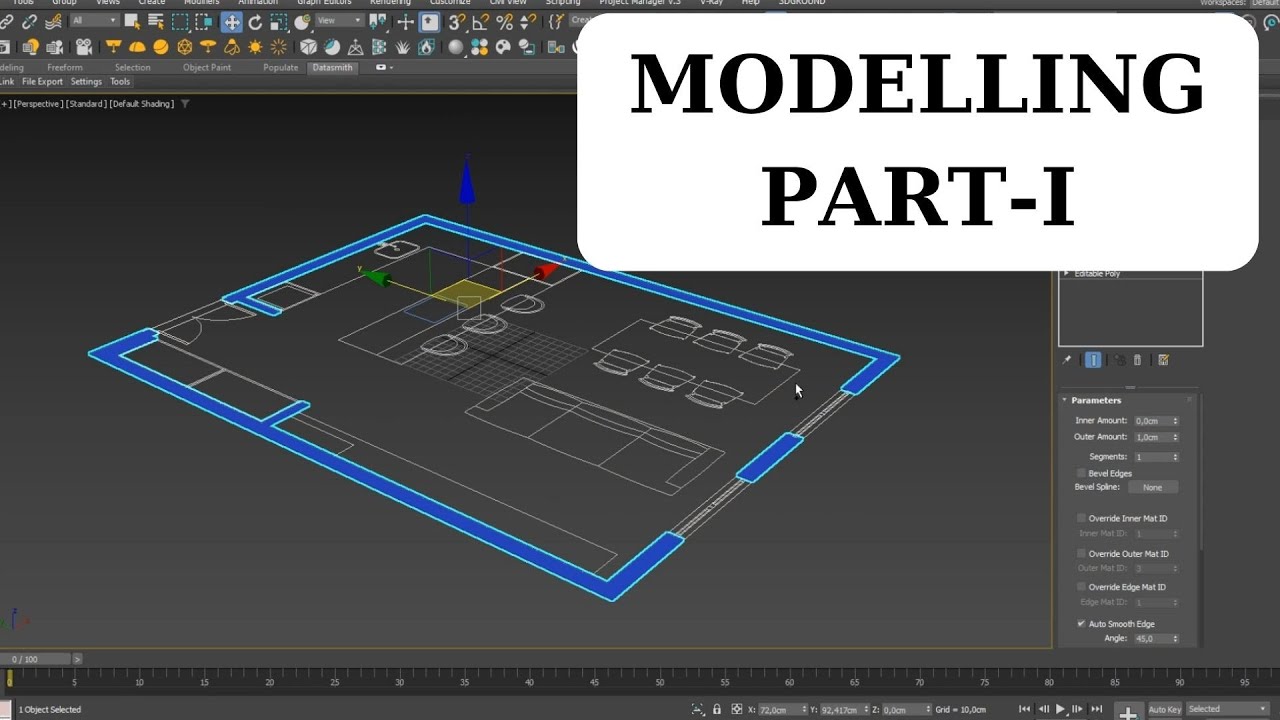Open the Datasmith Tools item

pyautogui.click(x=120, y=82)
